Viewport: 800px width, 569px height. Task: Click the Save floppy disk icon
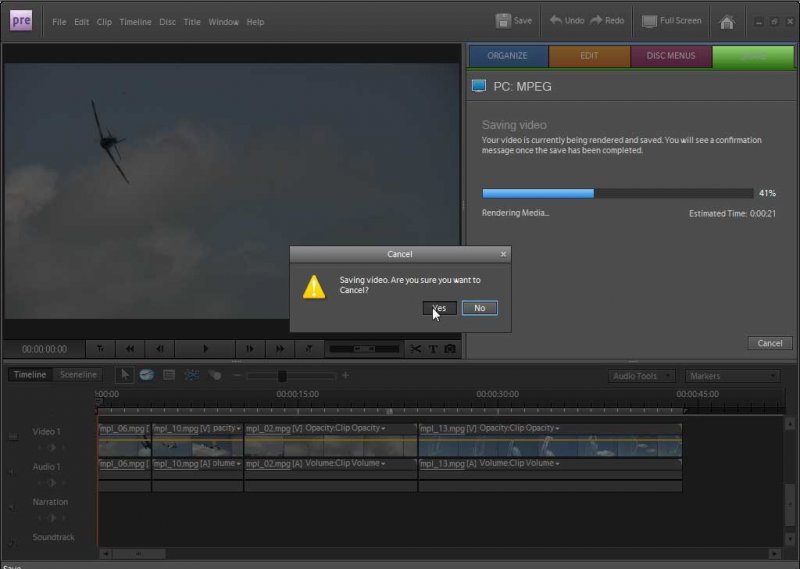[503, 21]
